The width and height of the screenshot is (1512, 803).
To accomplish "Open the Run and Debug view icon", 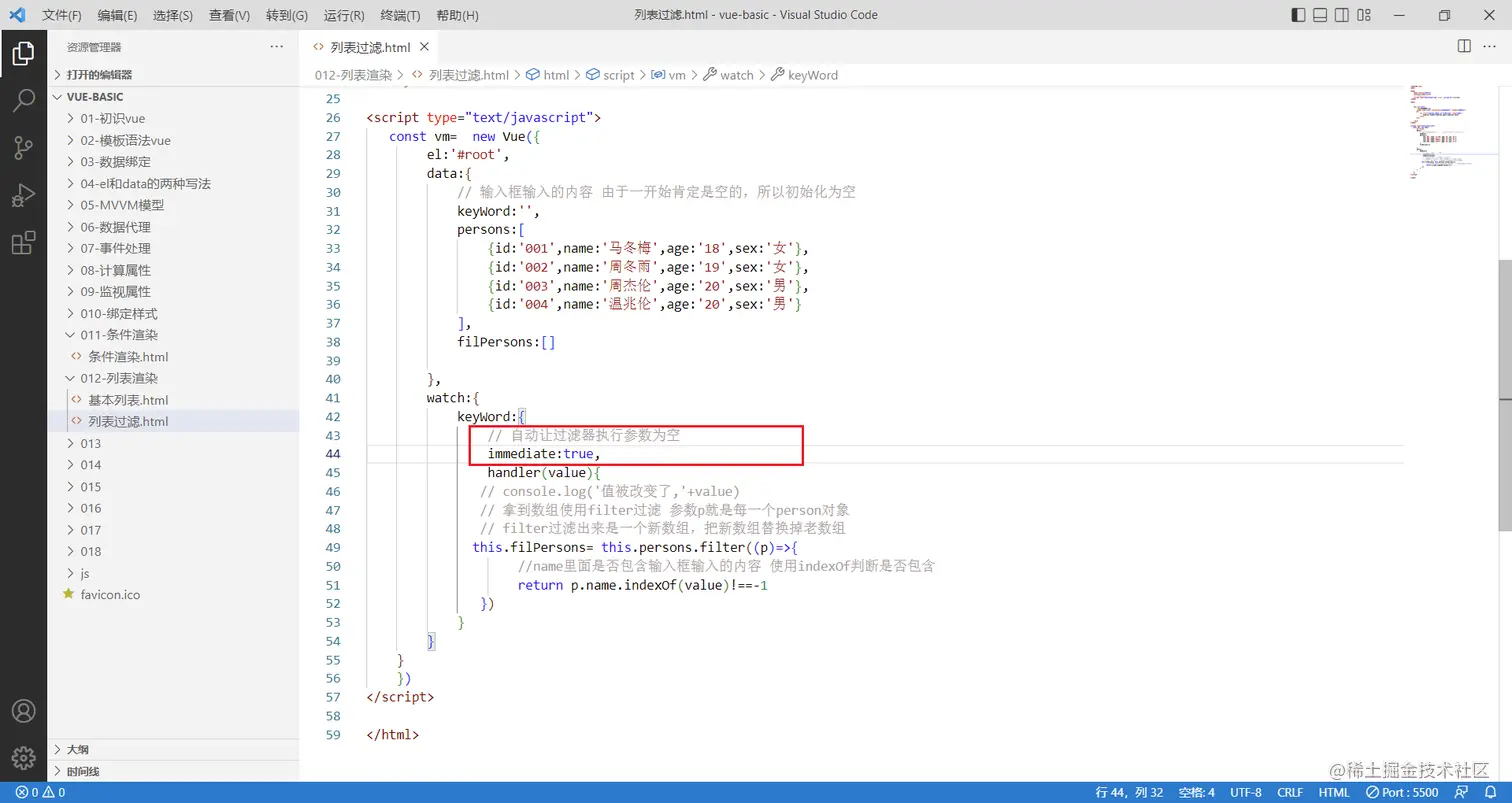I will [23, 195].
